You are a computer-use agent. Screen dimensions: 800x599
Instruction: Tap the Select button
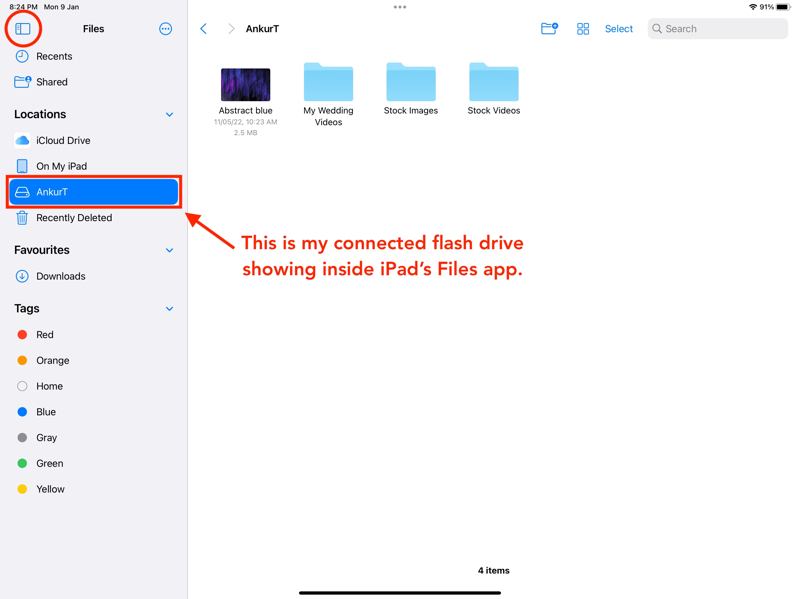click(618, 29)
